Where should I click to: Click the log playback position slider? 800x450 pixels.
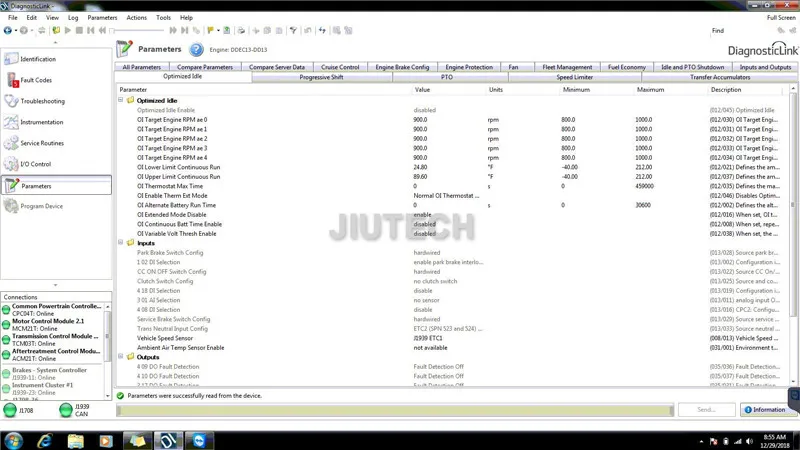point(138,31)
